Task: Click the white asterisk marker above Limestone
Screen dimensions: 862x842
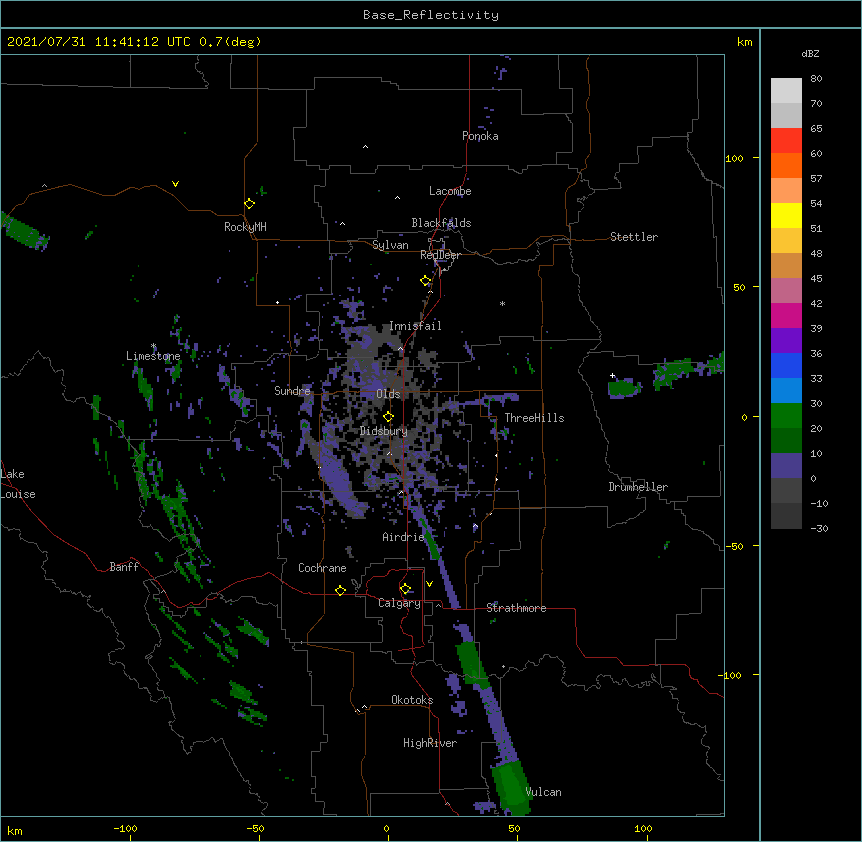Action: [x=153, y=346]
